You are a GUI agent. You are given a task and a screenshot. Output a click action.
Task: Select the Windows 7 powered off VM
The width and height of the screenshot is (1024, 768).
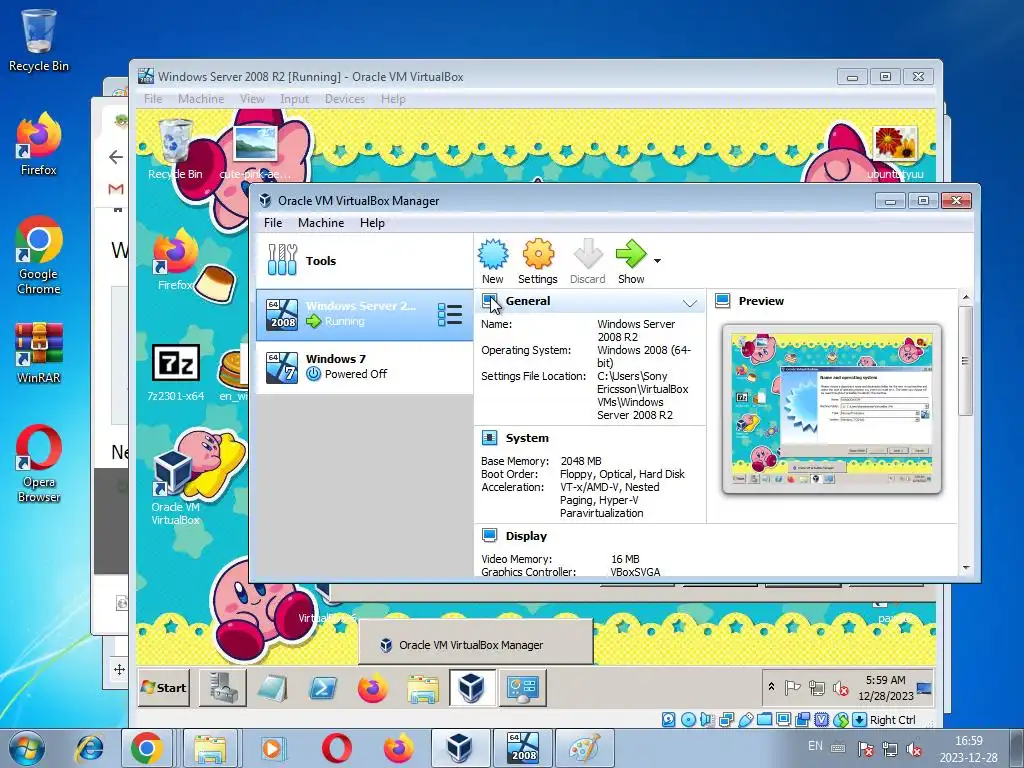[x=364, y=367]
